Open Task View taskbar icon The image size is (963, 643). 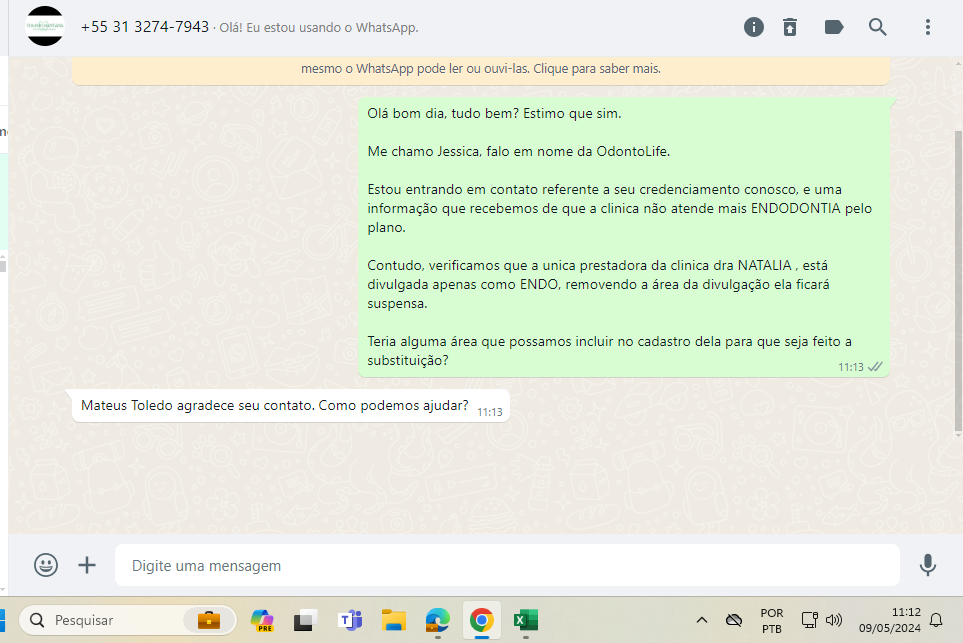[305, 621]
